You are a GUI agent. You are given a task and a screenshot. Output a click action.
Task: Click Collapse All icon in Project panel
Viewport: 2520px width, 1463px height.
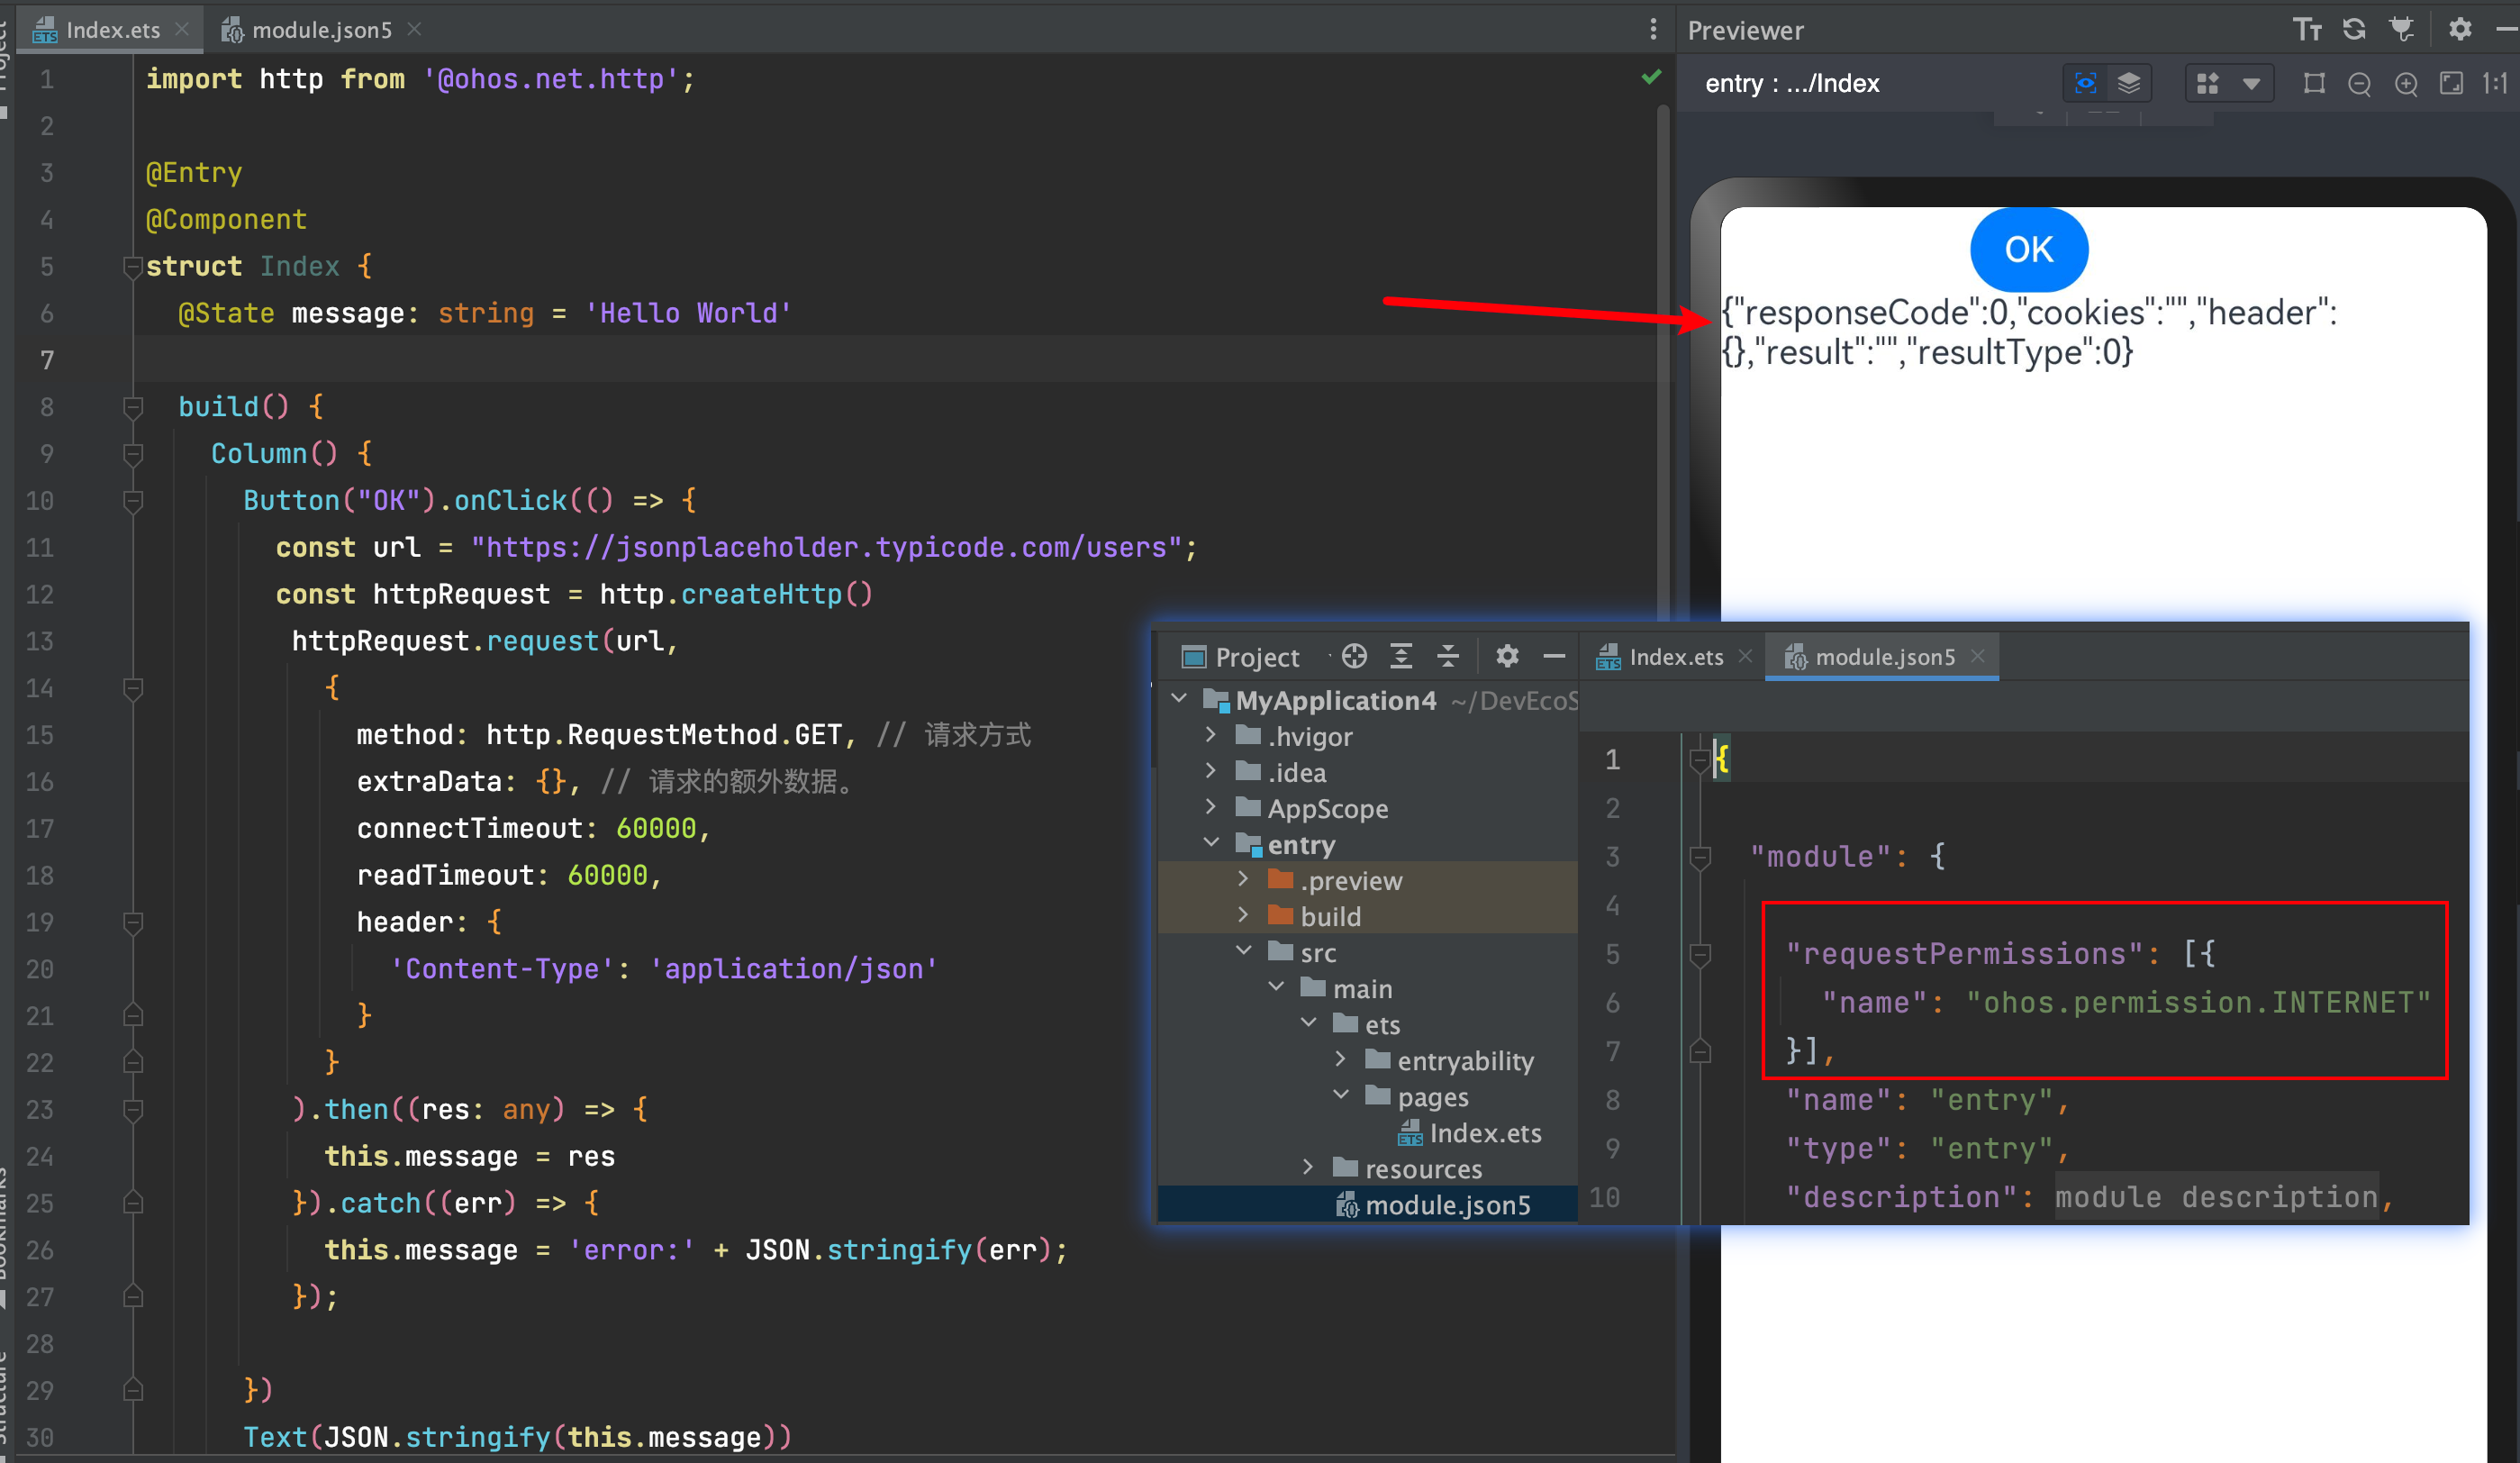pos(1447,656)
